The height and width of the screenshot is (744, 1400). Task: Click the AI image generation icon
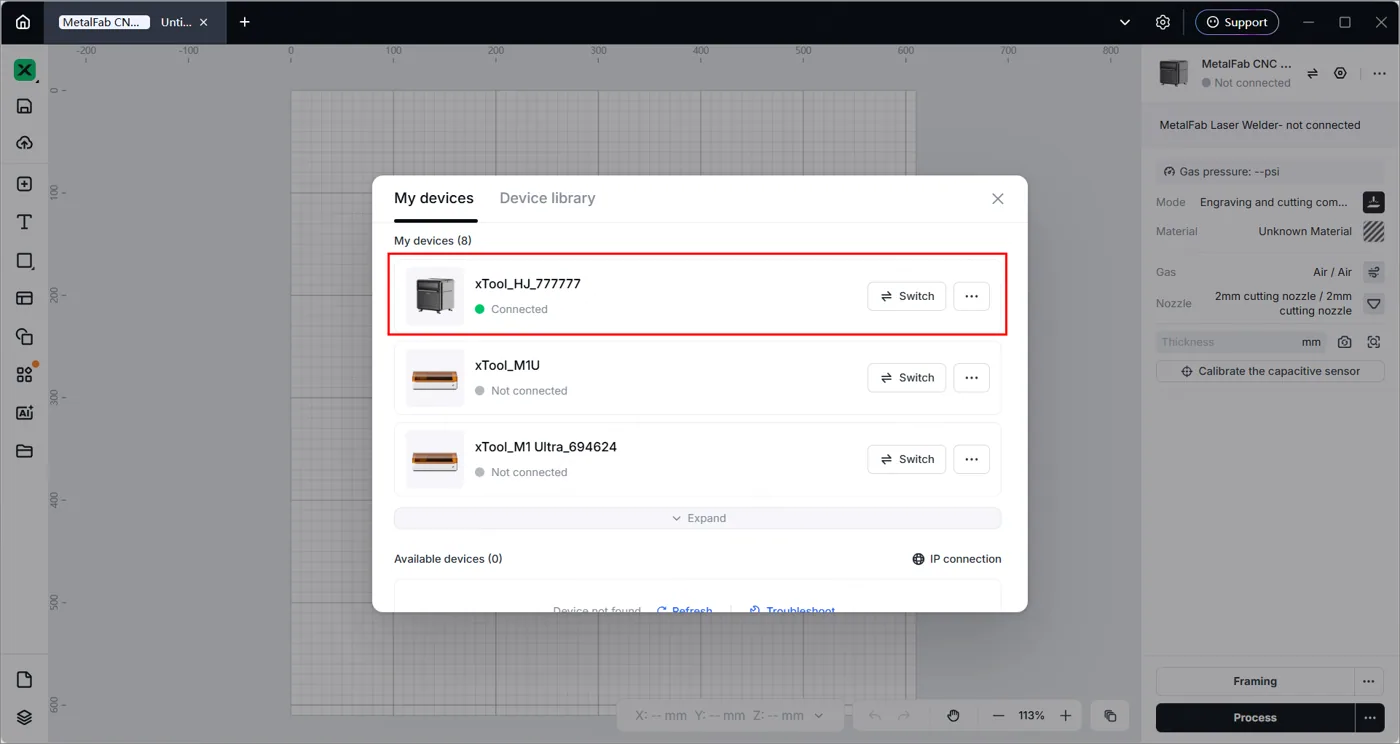pos(24,413)
